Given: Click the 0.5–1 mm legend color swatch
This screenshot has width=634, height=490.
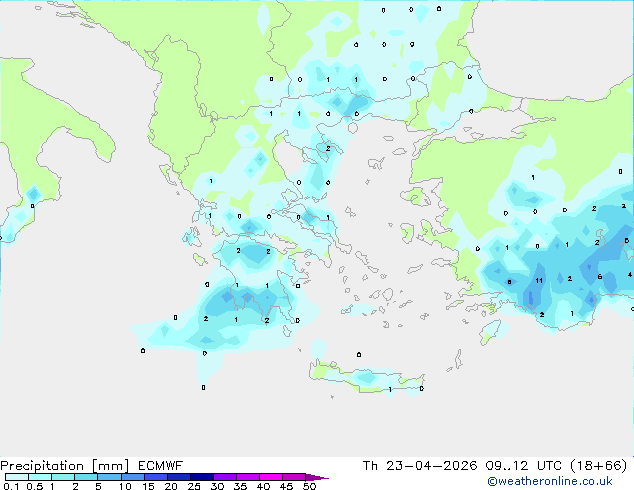Looking at the screenshot, I should (40, 477).
